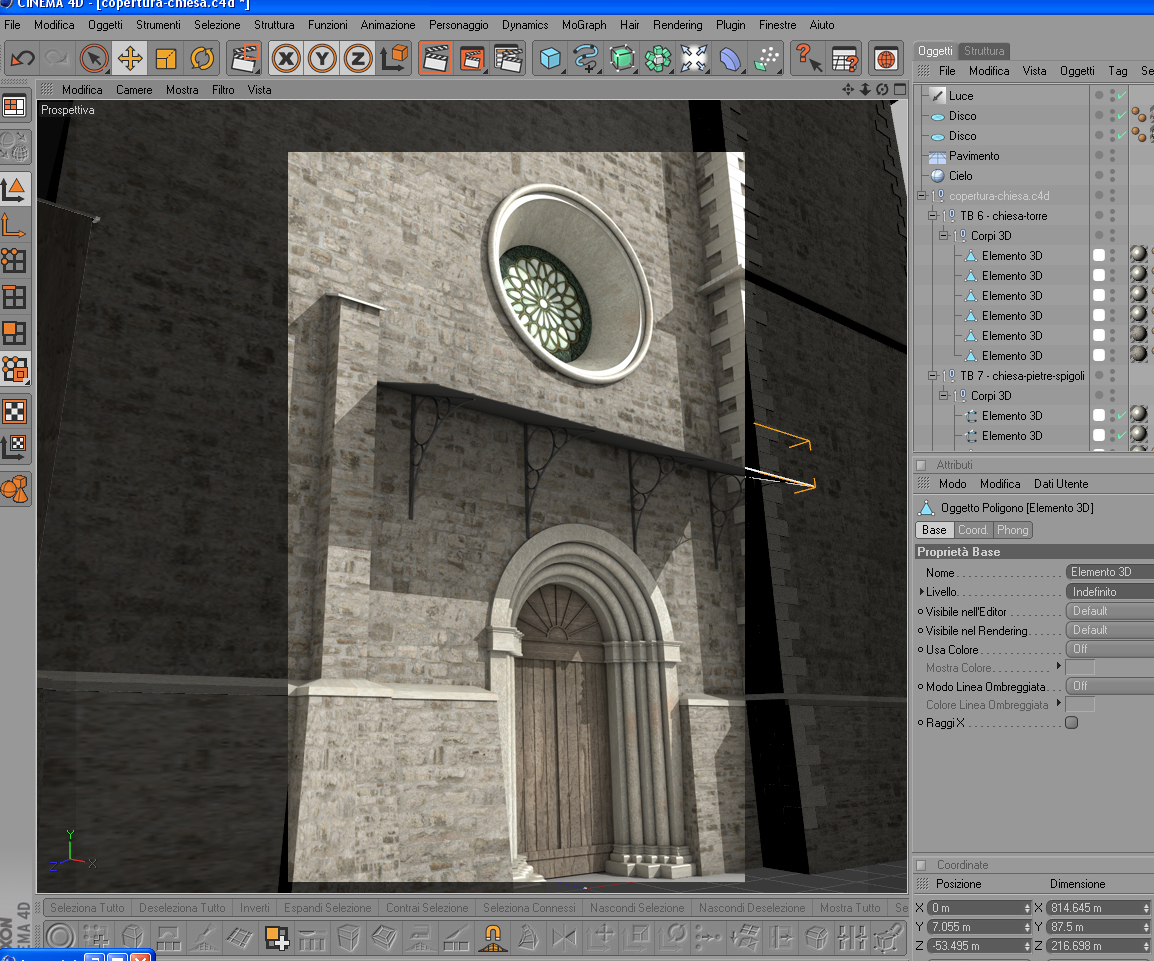Click the Deseleziona Tutto button
The height and width of the screenshot is (961, 1154).
(183, 908)
